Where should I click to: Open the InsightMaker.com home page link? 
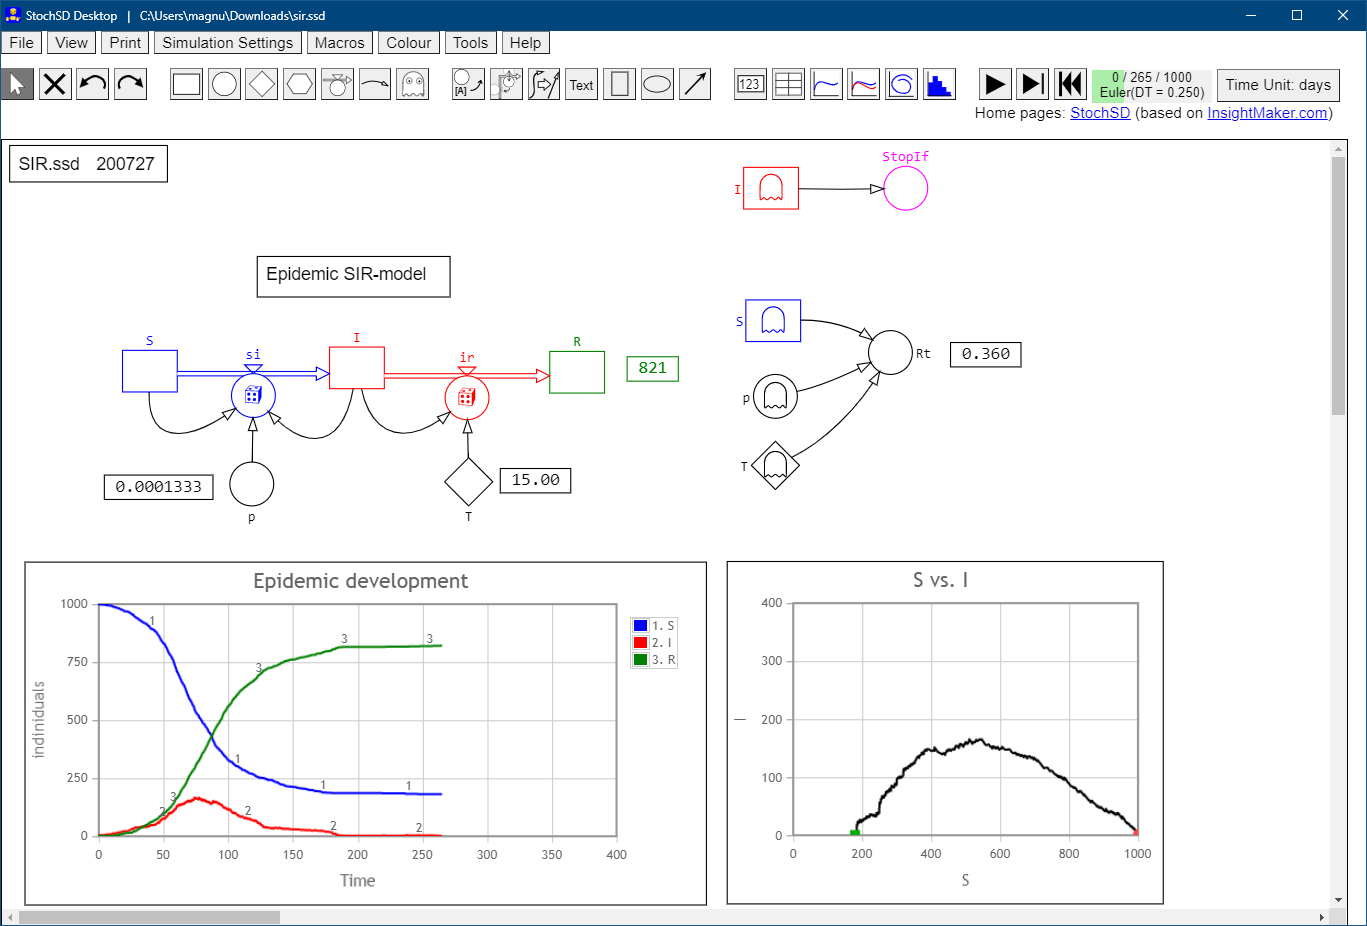coord(1267,113)
